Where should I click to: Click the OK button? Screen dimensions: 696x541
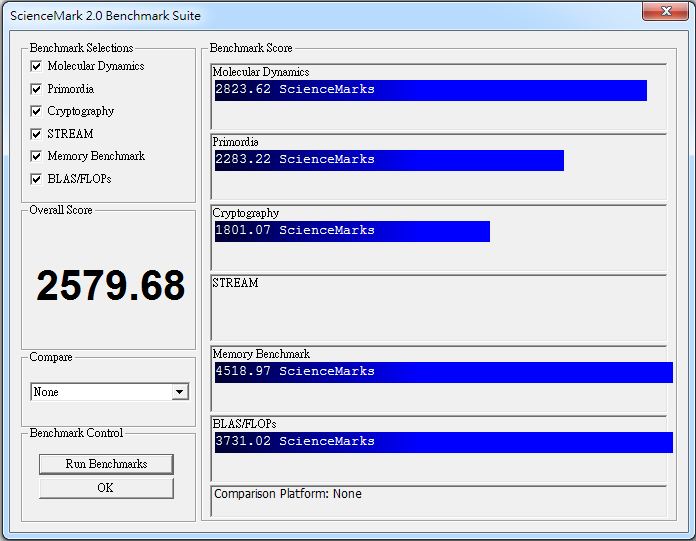(106, 488)
